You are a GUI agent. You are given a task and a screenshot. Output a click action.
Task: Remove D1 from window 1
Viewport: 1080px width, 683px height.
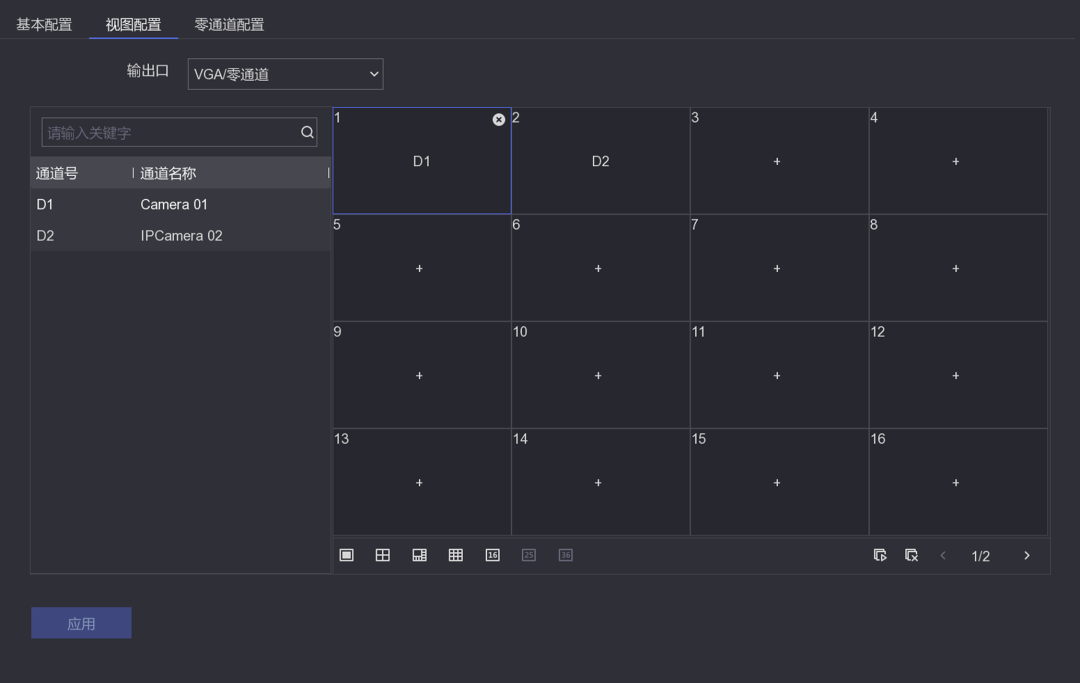(499, 120)
